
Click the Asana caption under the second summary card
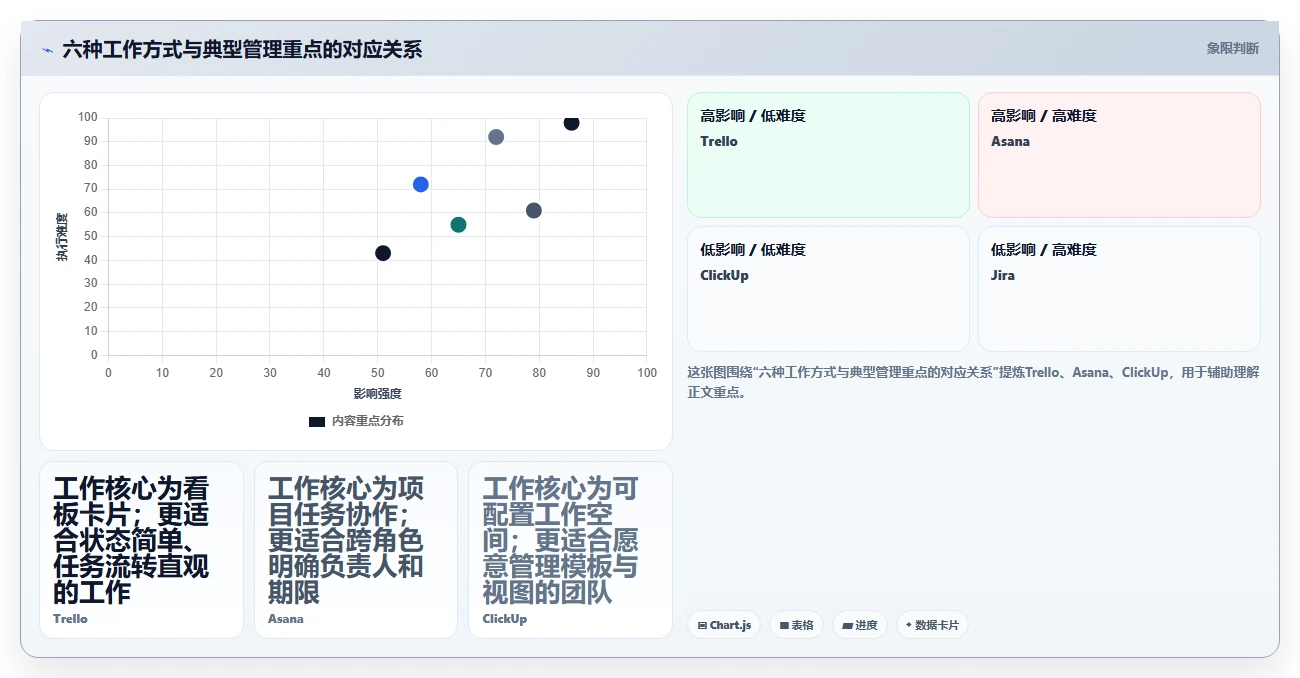(x=285, y=619)
